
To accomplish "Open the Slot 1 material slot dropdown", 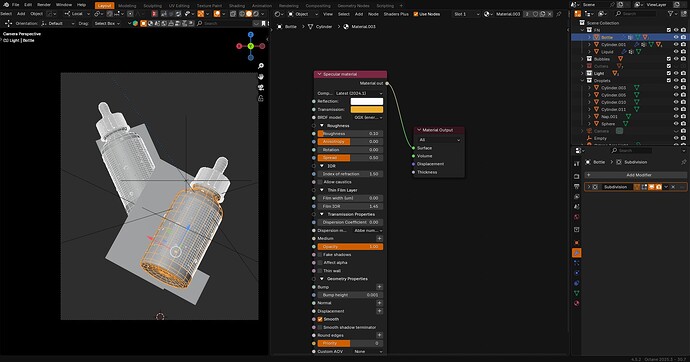I will [466, 14].
